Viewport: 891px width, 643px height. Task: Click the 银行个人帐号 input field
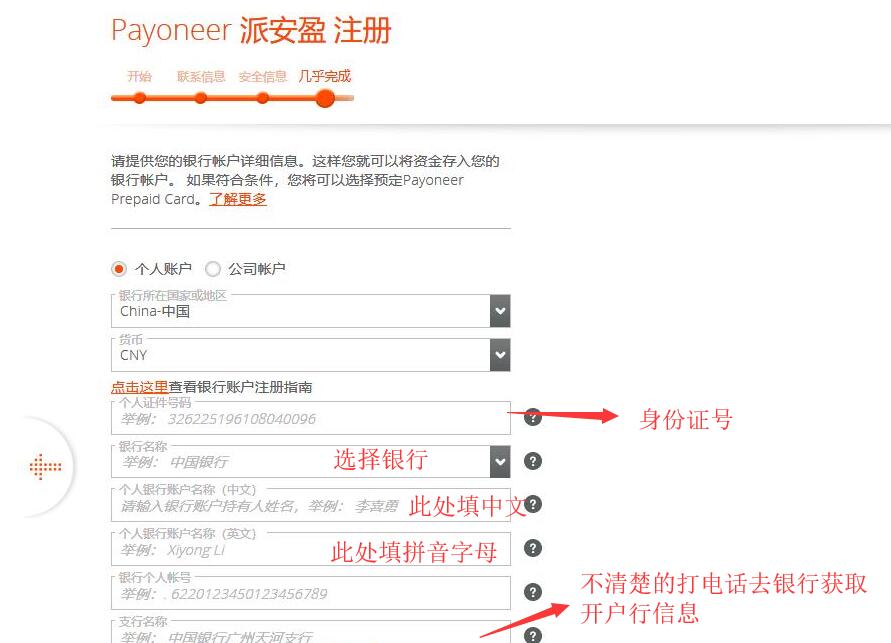click(x=310, y=593)
